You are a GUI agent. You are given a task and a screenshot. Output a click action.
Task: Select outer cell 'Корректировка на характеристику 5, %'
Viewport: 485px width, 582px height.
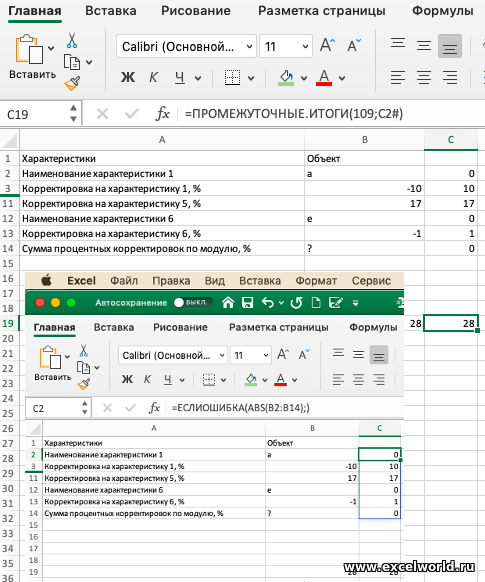tap(162, 203)
